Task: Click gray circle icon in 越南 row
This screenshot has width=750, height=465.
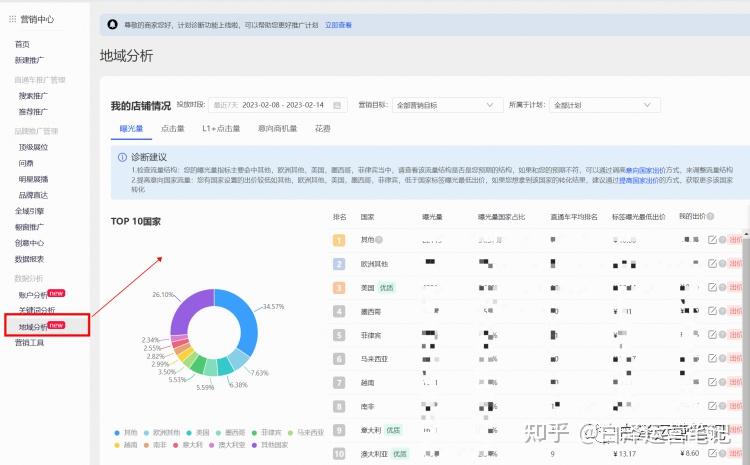Action: coord(722,382)
